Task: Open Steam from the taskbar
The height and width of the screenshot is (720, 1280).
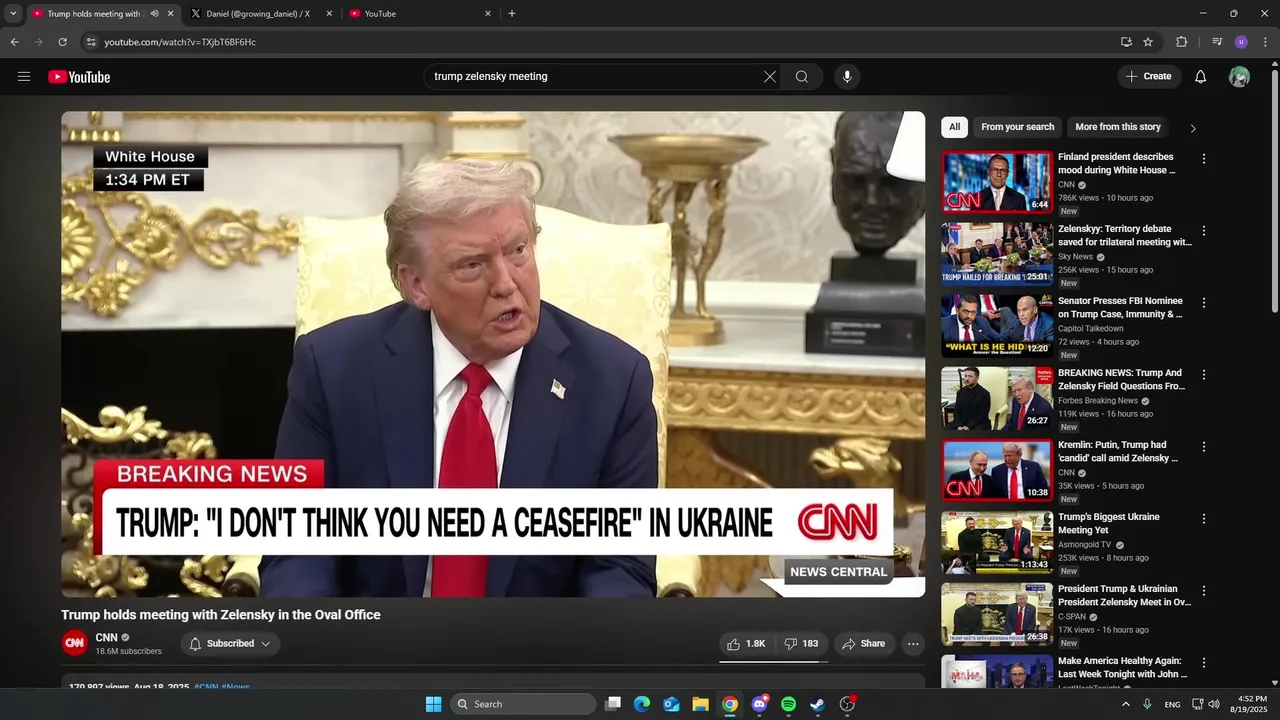Action: 817,704
